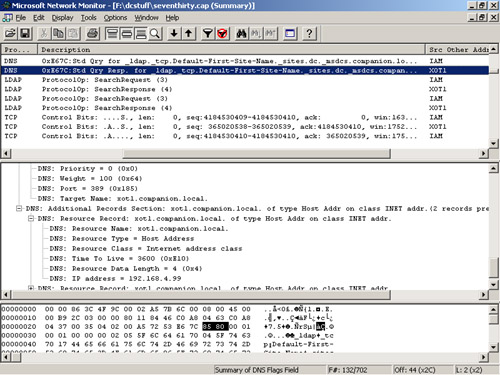
Task: Select the last TCP row with Control Bits .A....
Action: [245, 136]
